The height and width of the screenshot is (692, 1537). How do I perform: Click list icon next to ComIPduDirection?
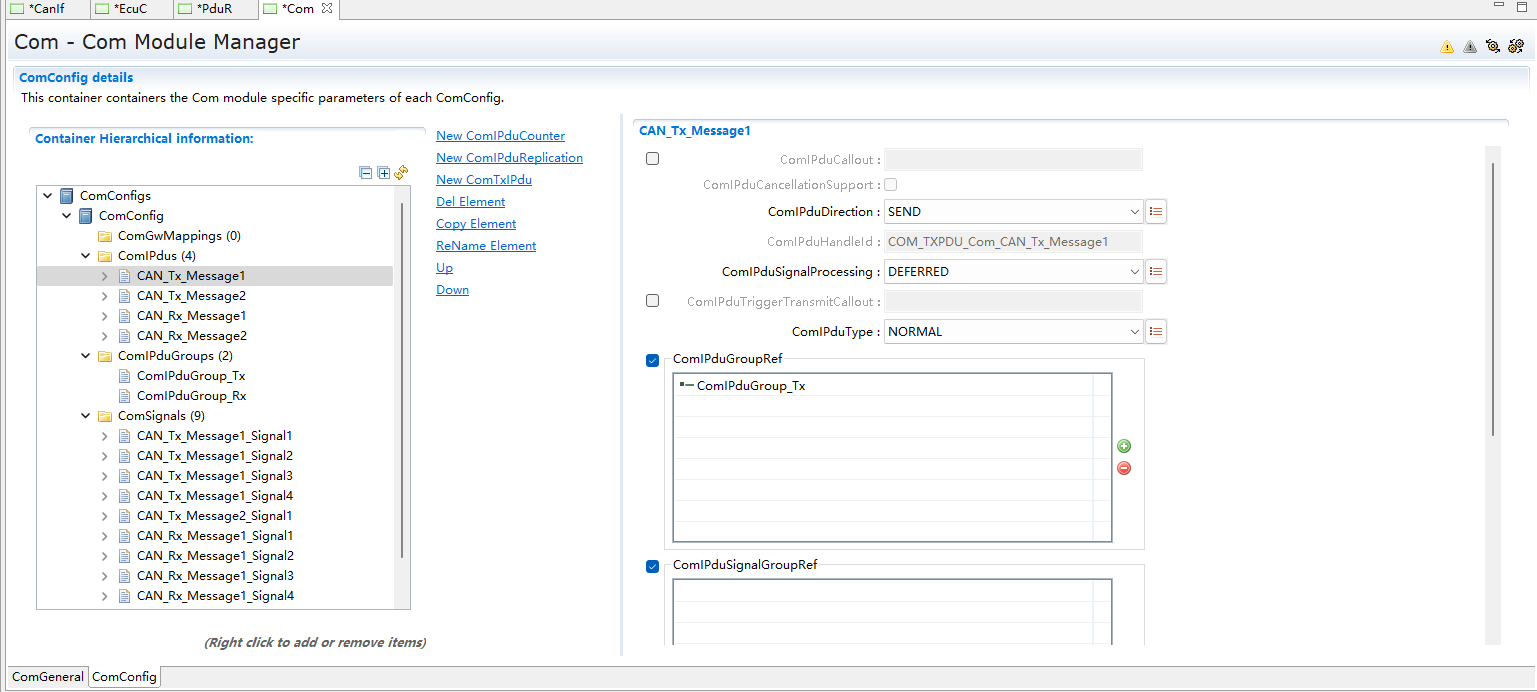[x=1156, y=212]
